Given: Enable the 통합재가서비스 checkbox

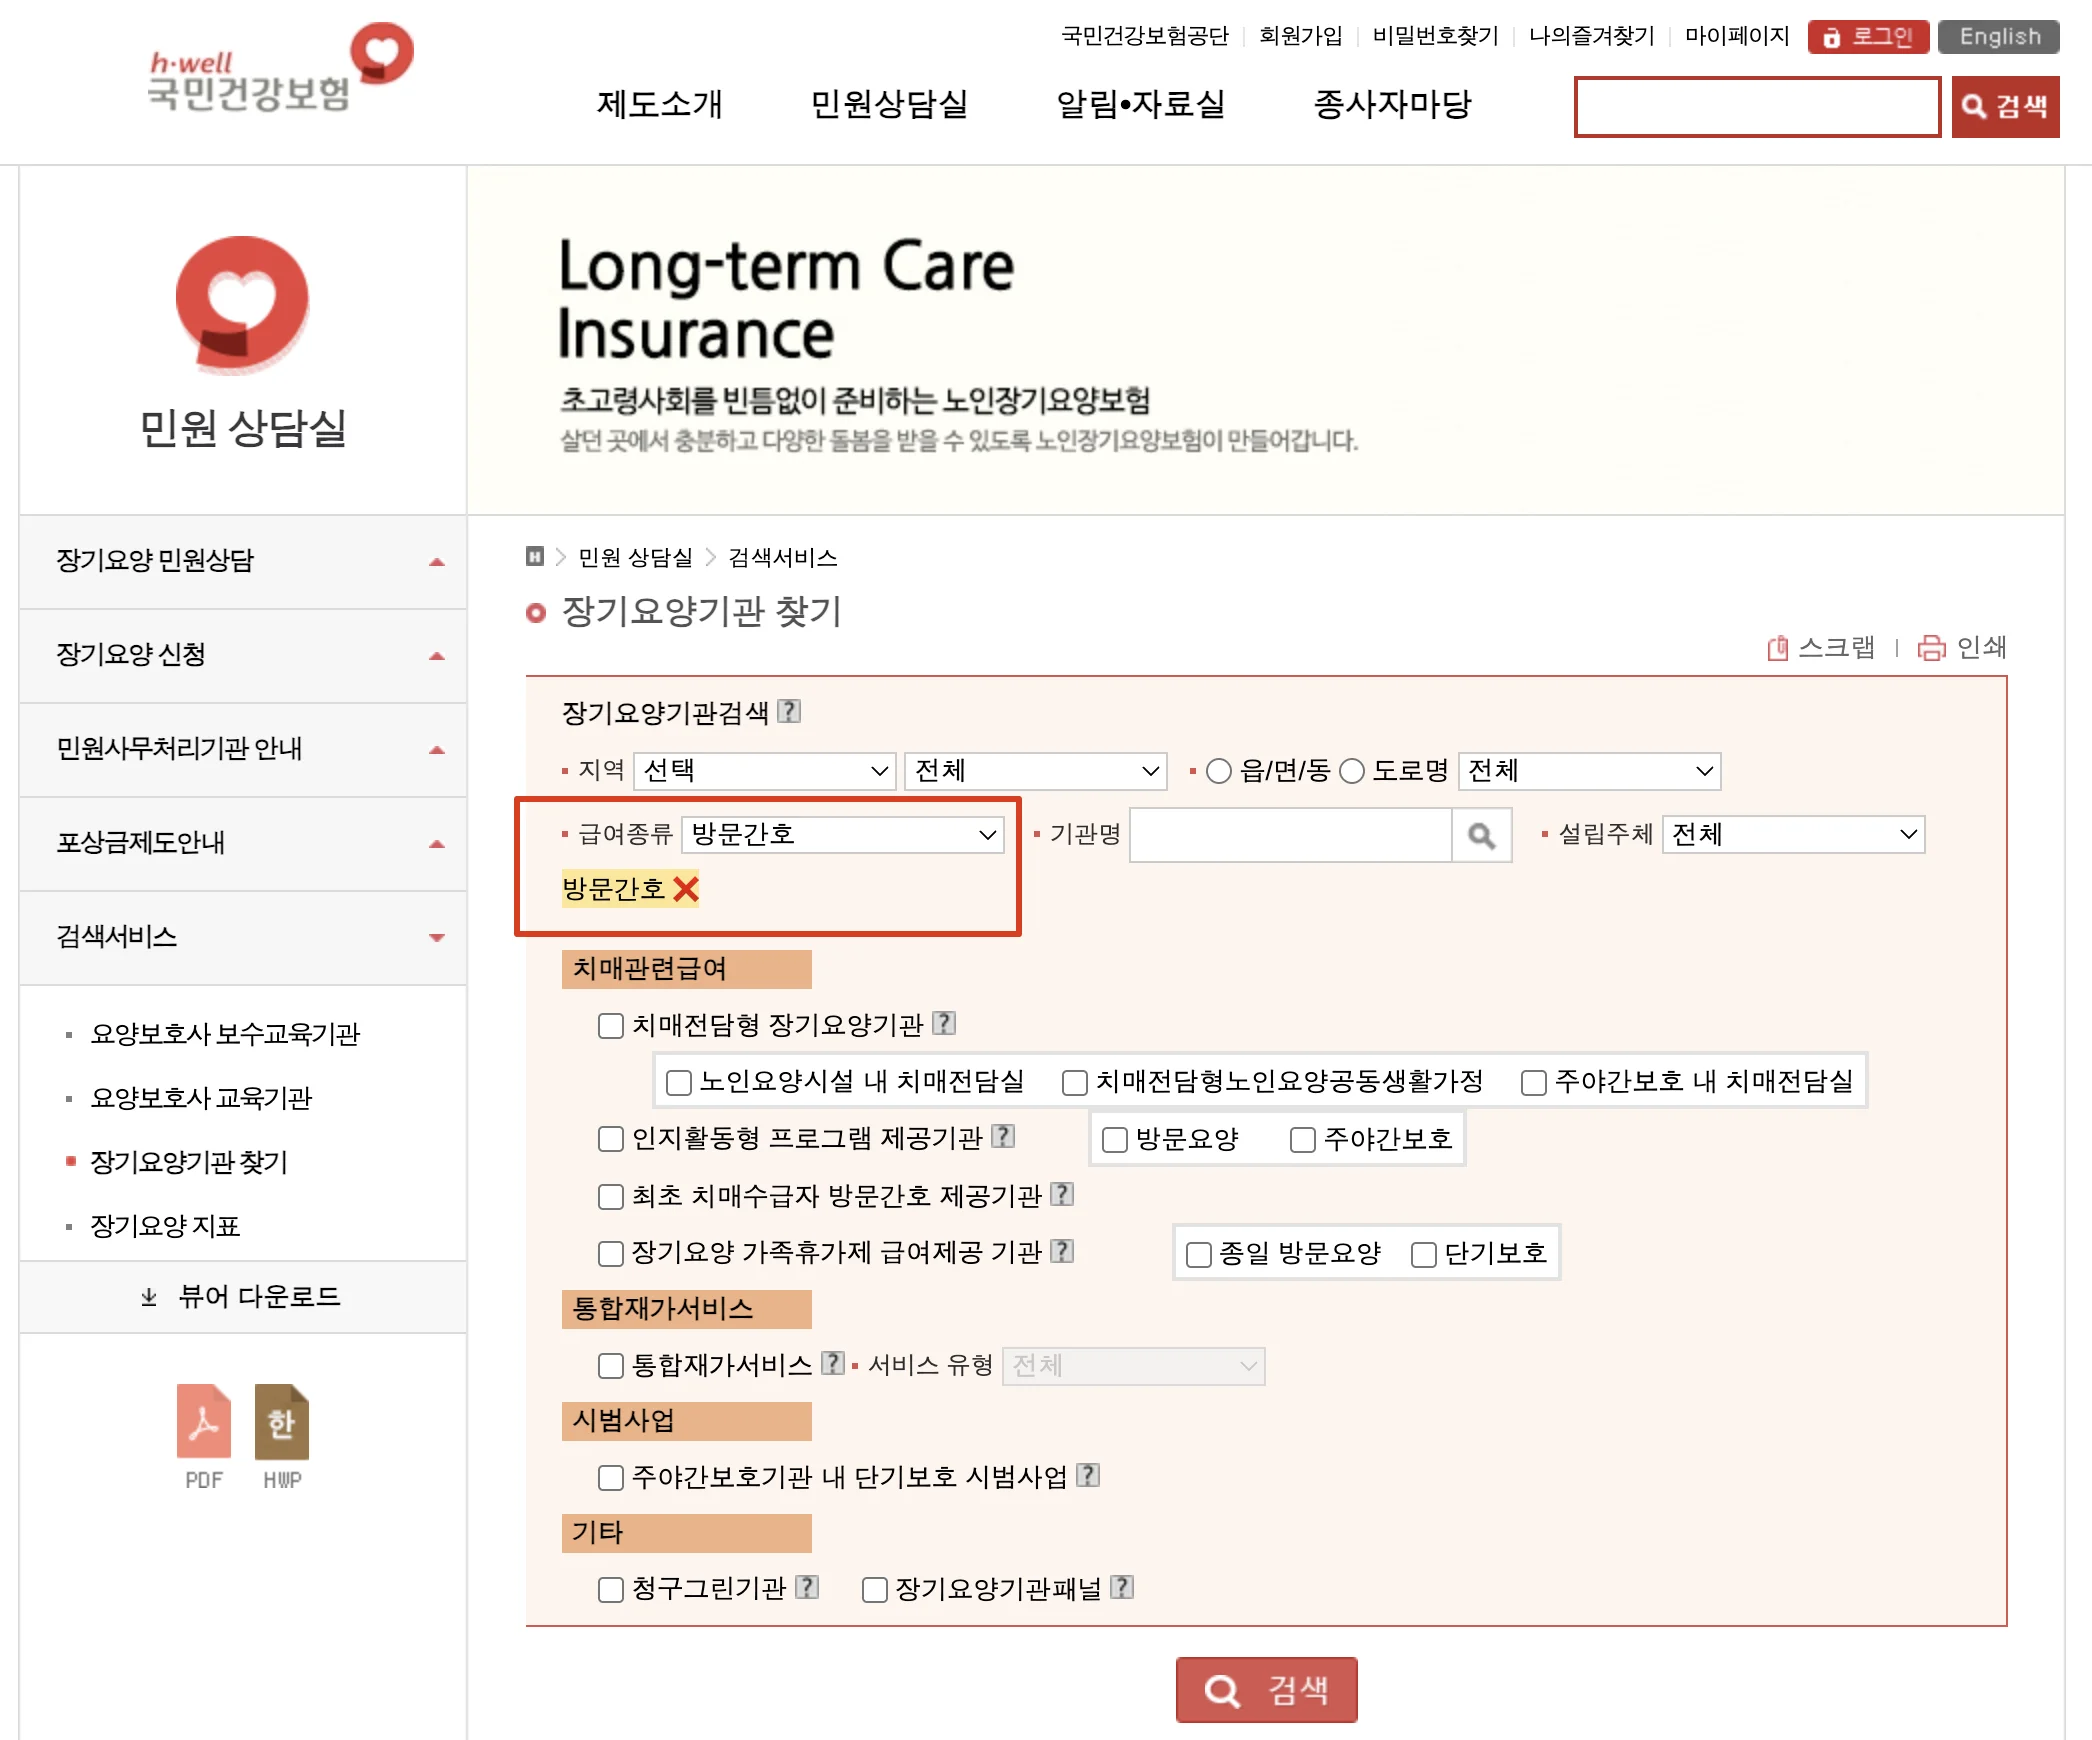Looking at the screenshot, I should tap(610, 1366).
